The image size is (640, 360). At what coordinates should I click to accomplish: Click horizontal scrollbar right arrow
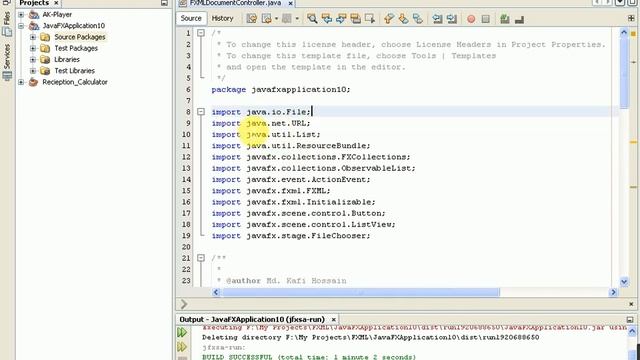[x=613, y=292]
